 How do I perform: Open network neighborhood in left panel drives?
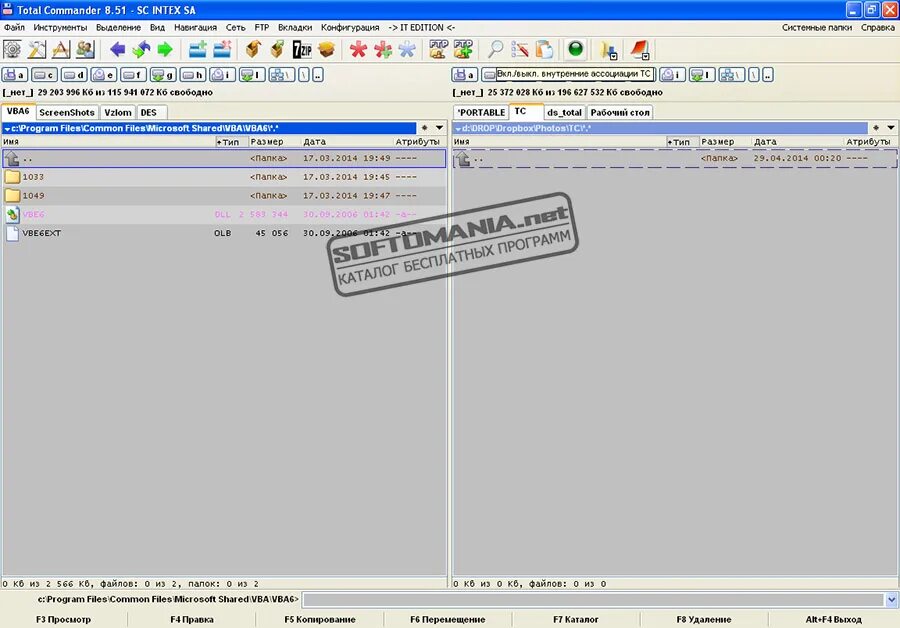[x=282, y=75]
